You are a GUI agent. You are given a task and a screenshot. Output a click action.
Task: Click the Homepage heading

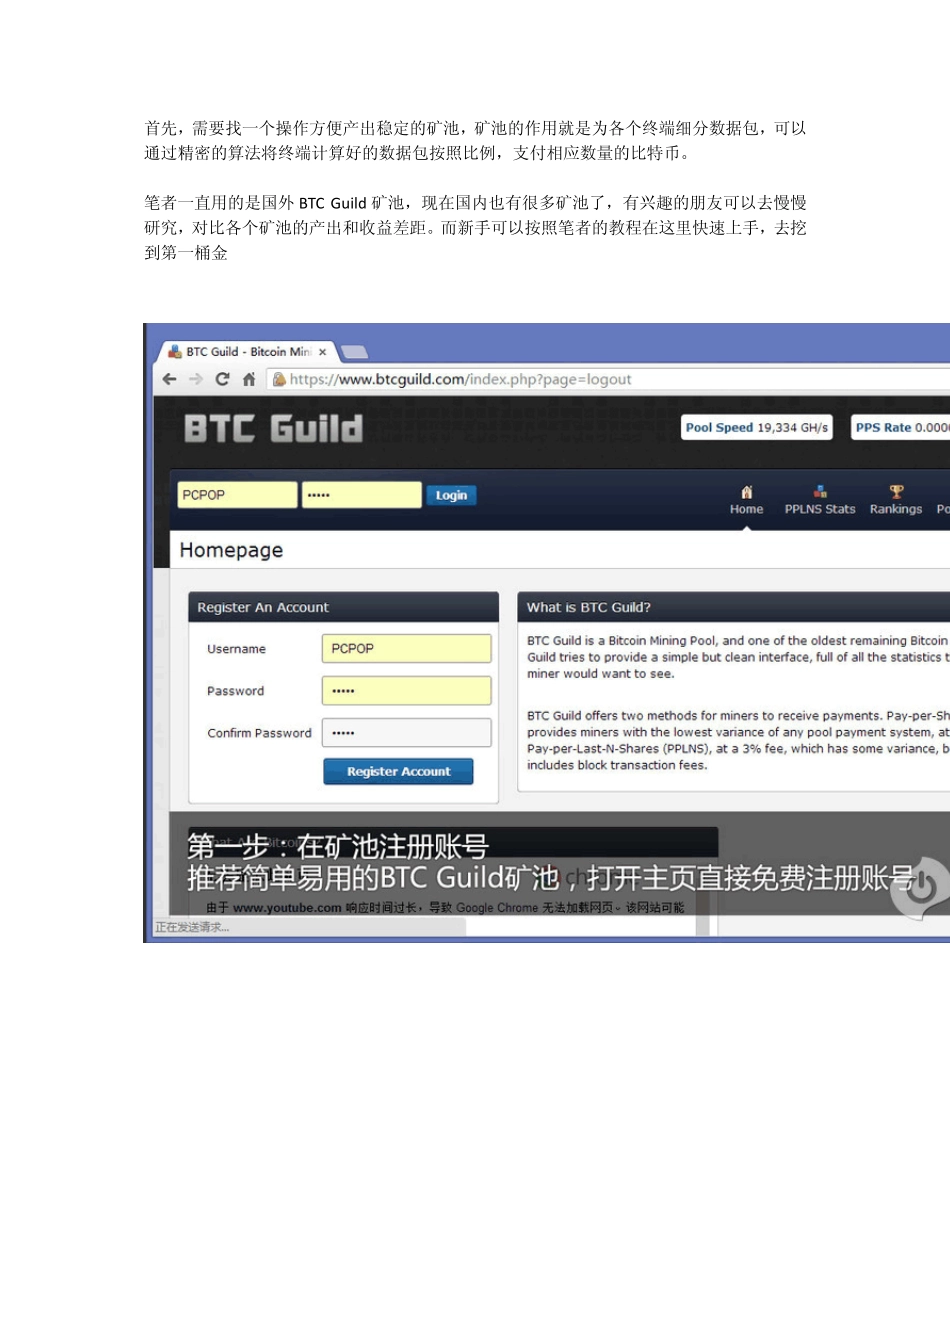(231, 550)
